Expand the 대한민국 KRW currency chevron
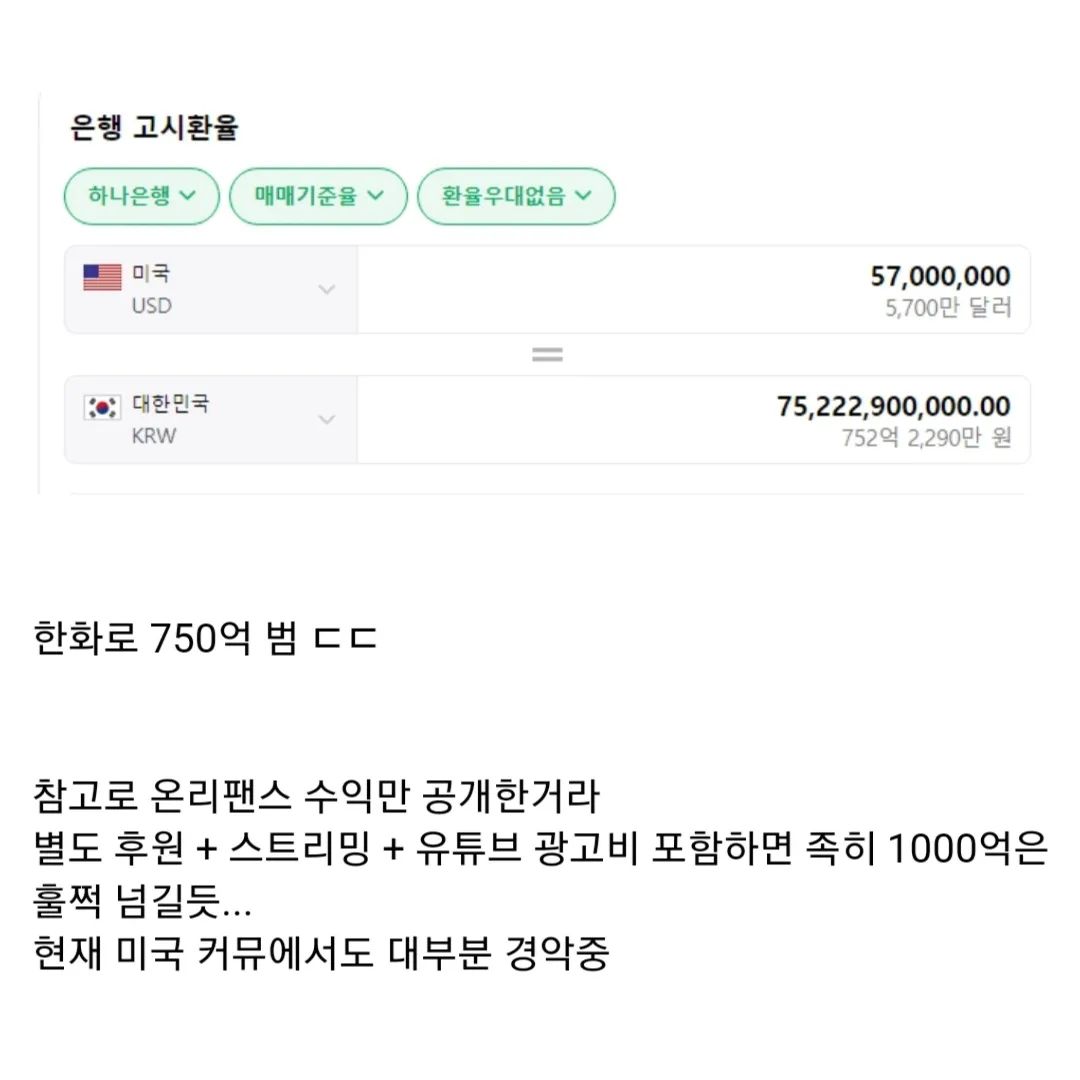1080x1080 pixels. [327, 420]
